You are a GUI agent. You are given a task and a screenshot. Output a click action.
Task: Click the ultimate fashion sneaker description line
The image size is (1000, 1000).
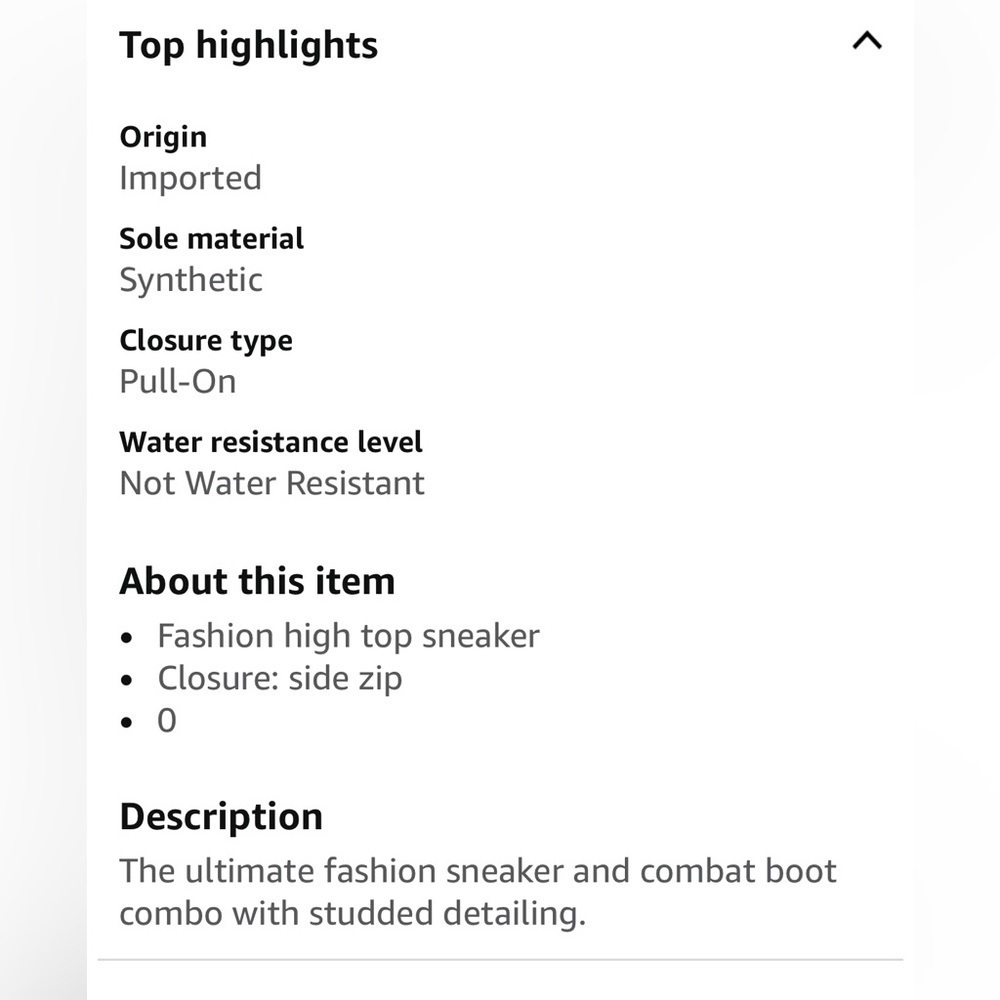pos(478,871)
